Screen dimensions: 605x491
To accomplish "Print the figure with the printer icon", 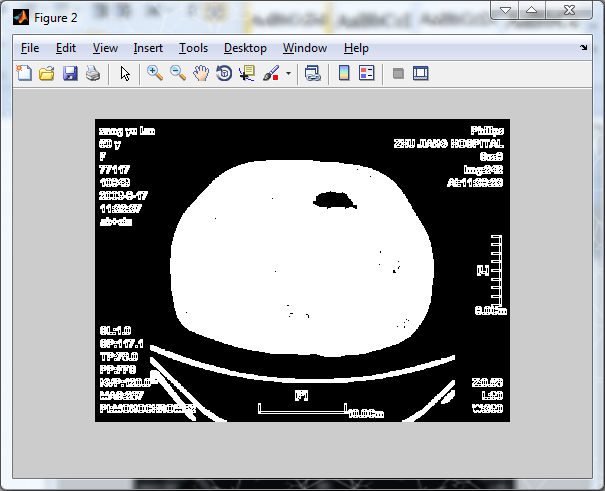I will tap(93, 73).
